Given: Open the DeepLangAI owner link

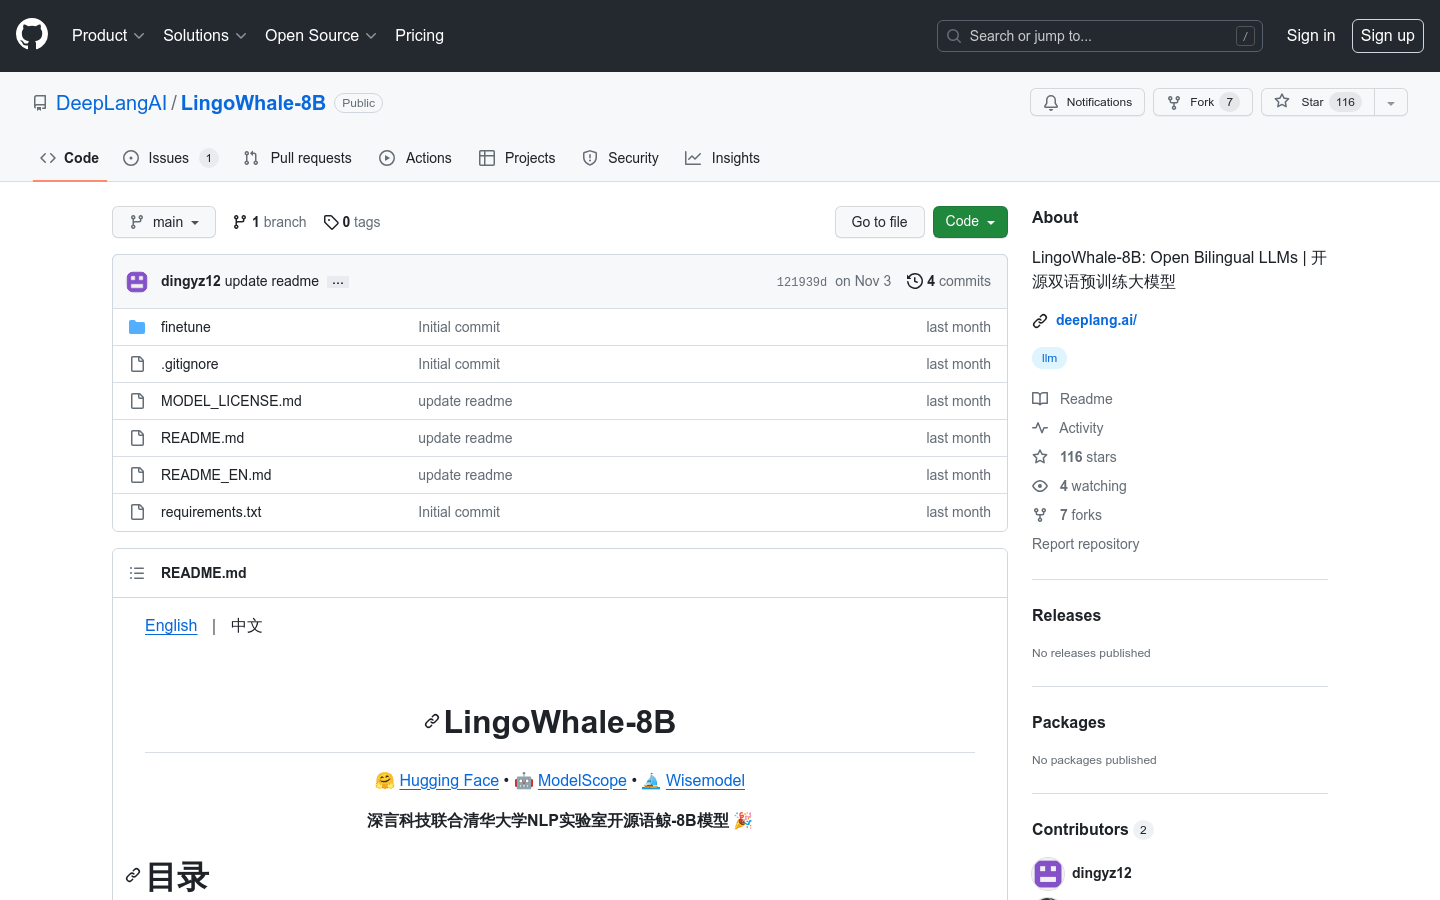Looking at the screenshot, I should pos(111,103).
